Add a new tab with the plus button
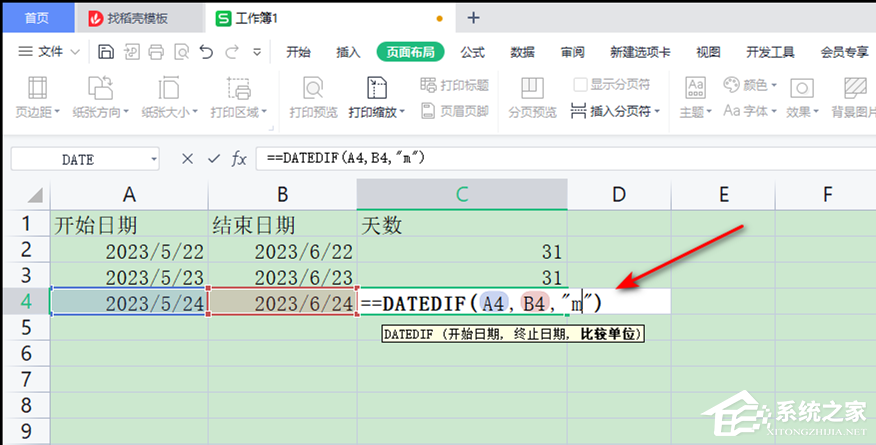 pos(473,18)
